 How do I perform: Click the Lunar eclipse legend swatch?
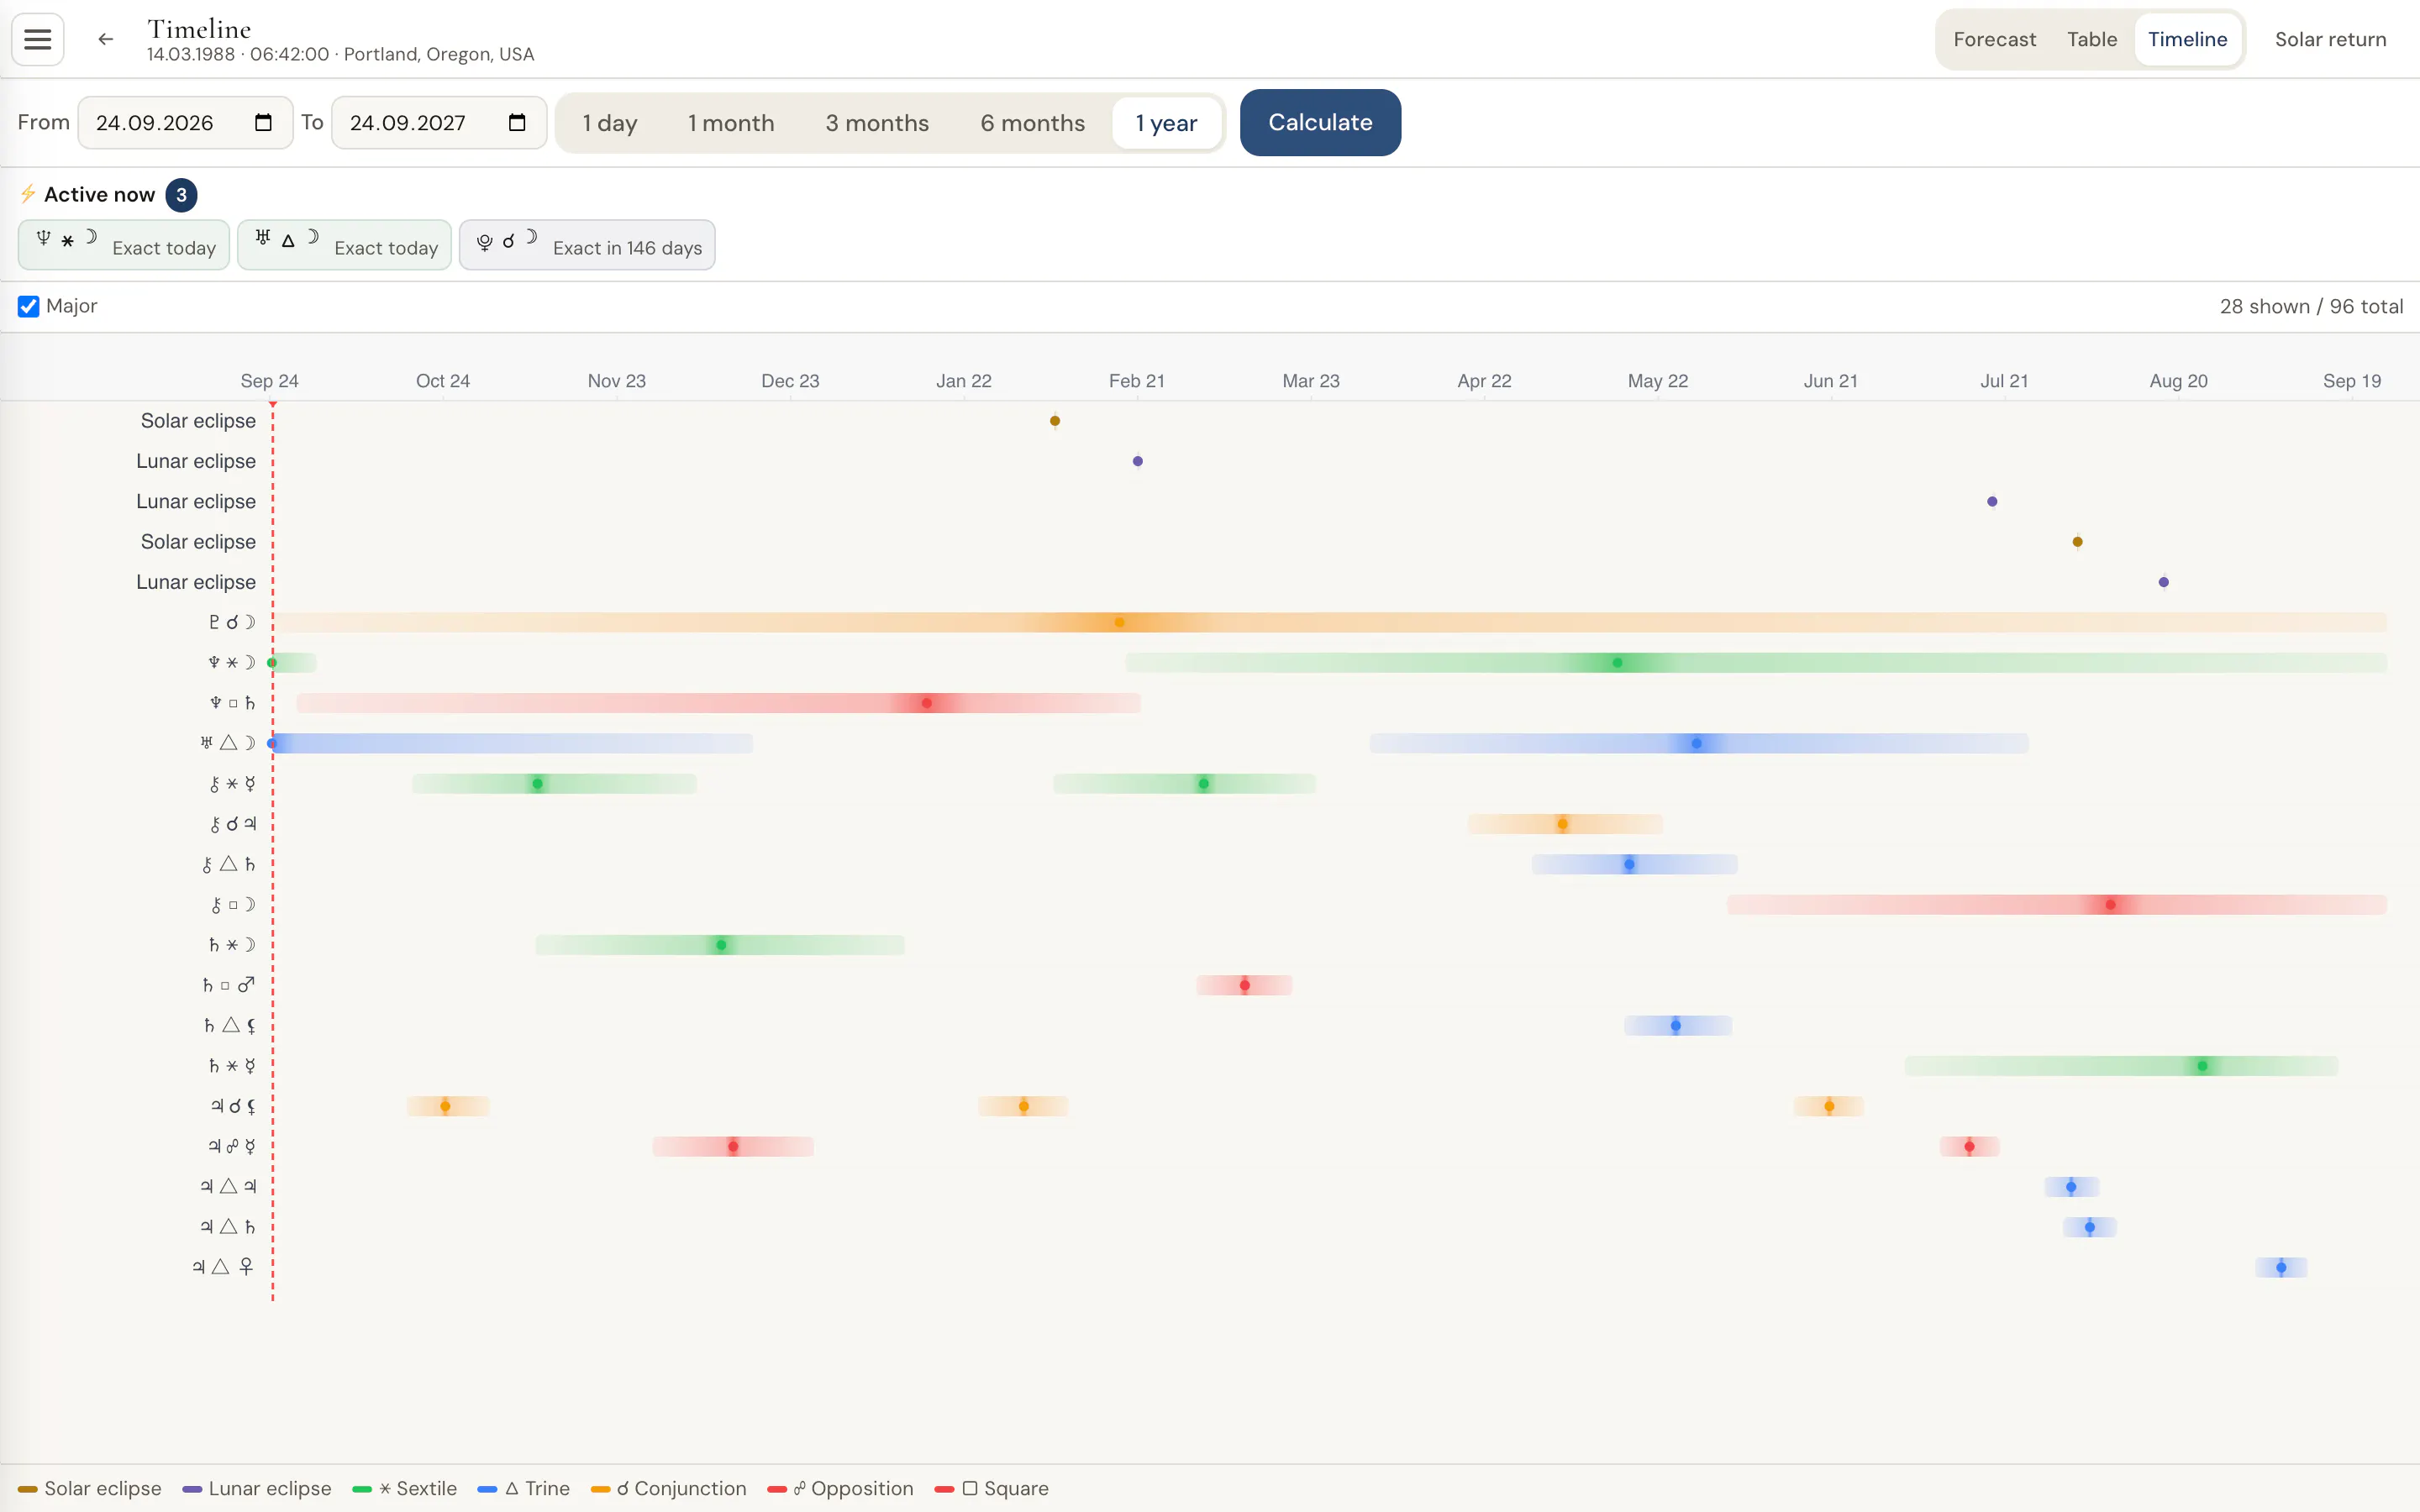click(192, 1489)
